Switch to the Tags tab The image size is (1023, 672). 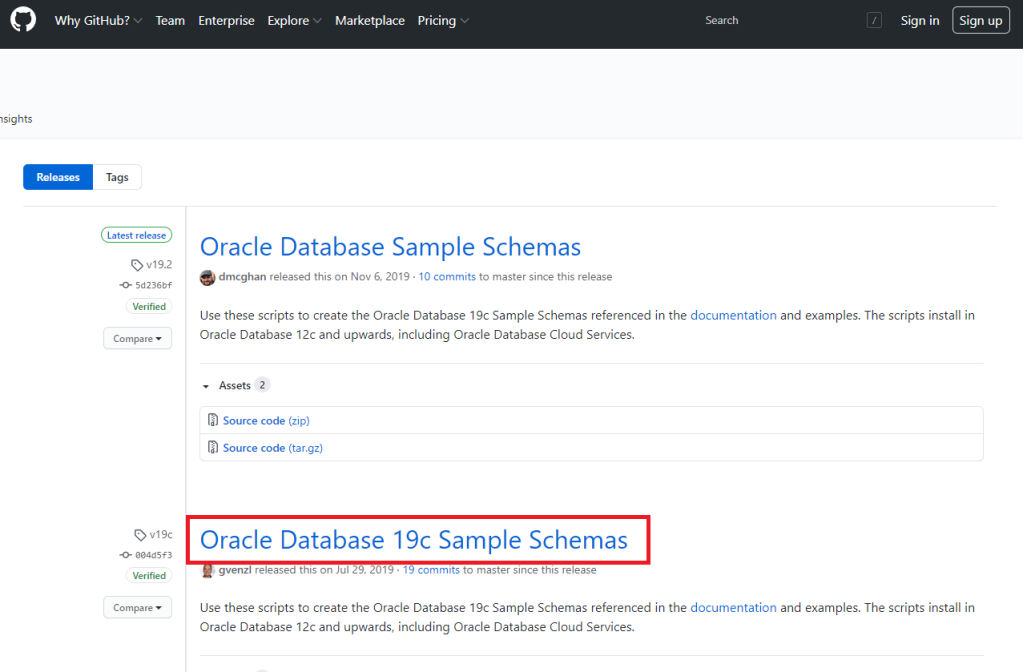click(117, 177)
